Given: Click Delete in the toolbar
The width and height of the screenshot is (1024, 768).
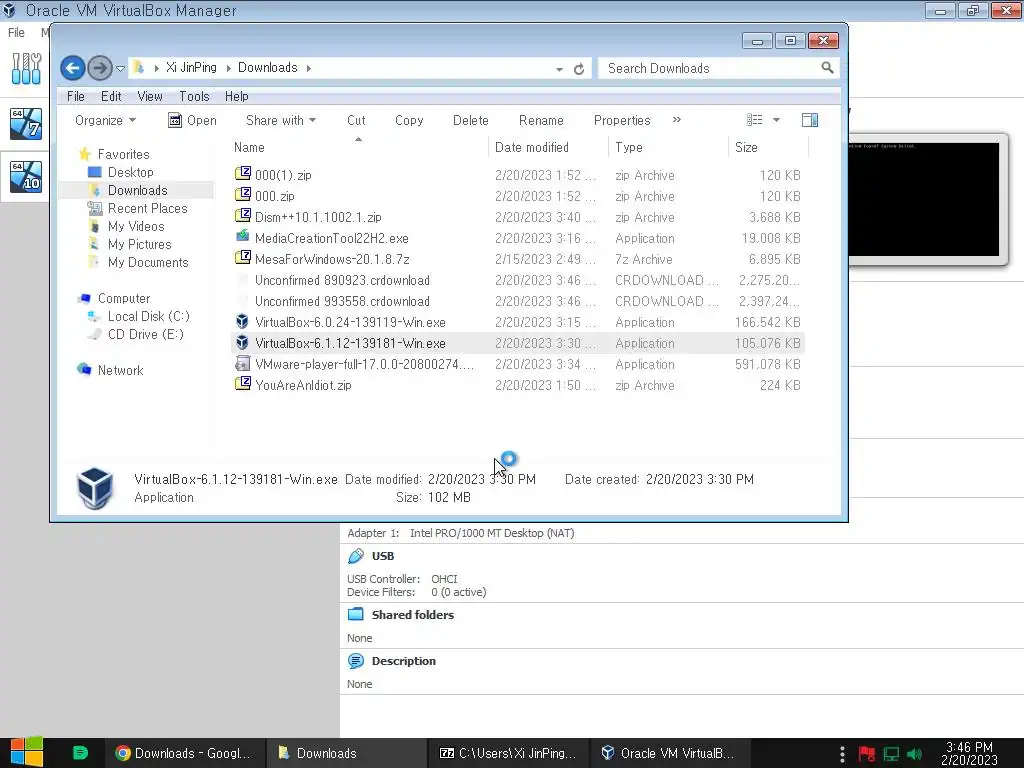Looking at the screenshot, I should click(470, 120).
